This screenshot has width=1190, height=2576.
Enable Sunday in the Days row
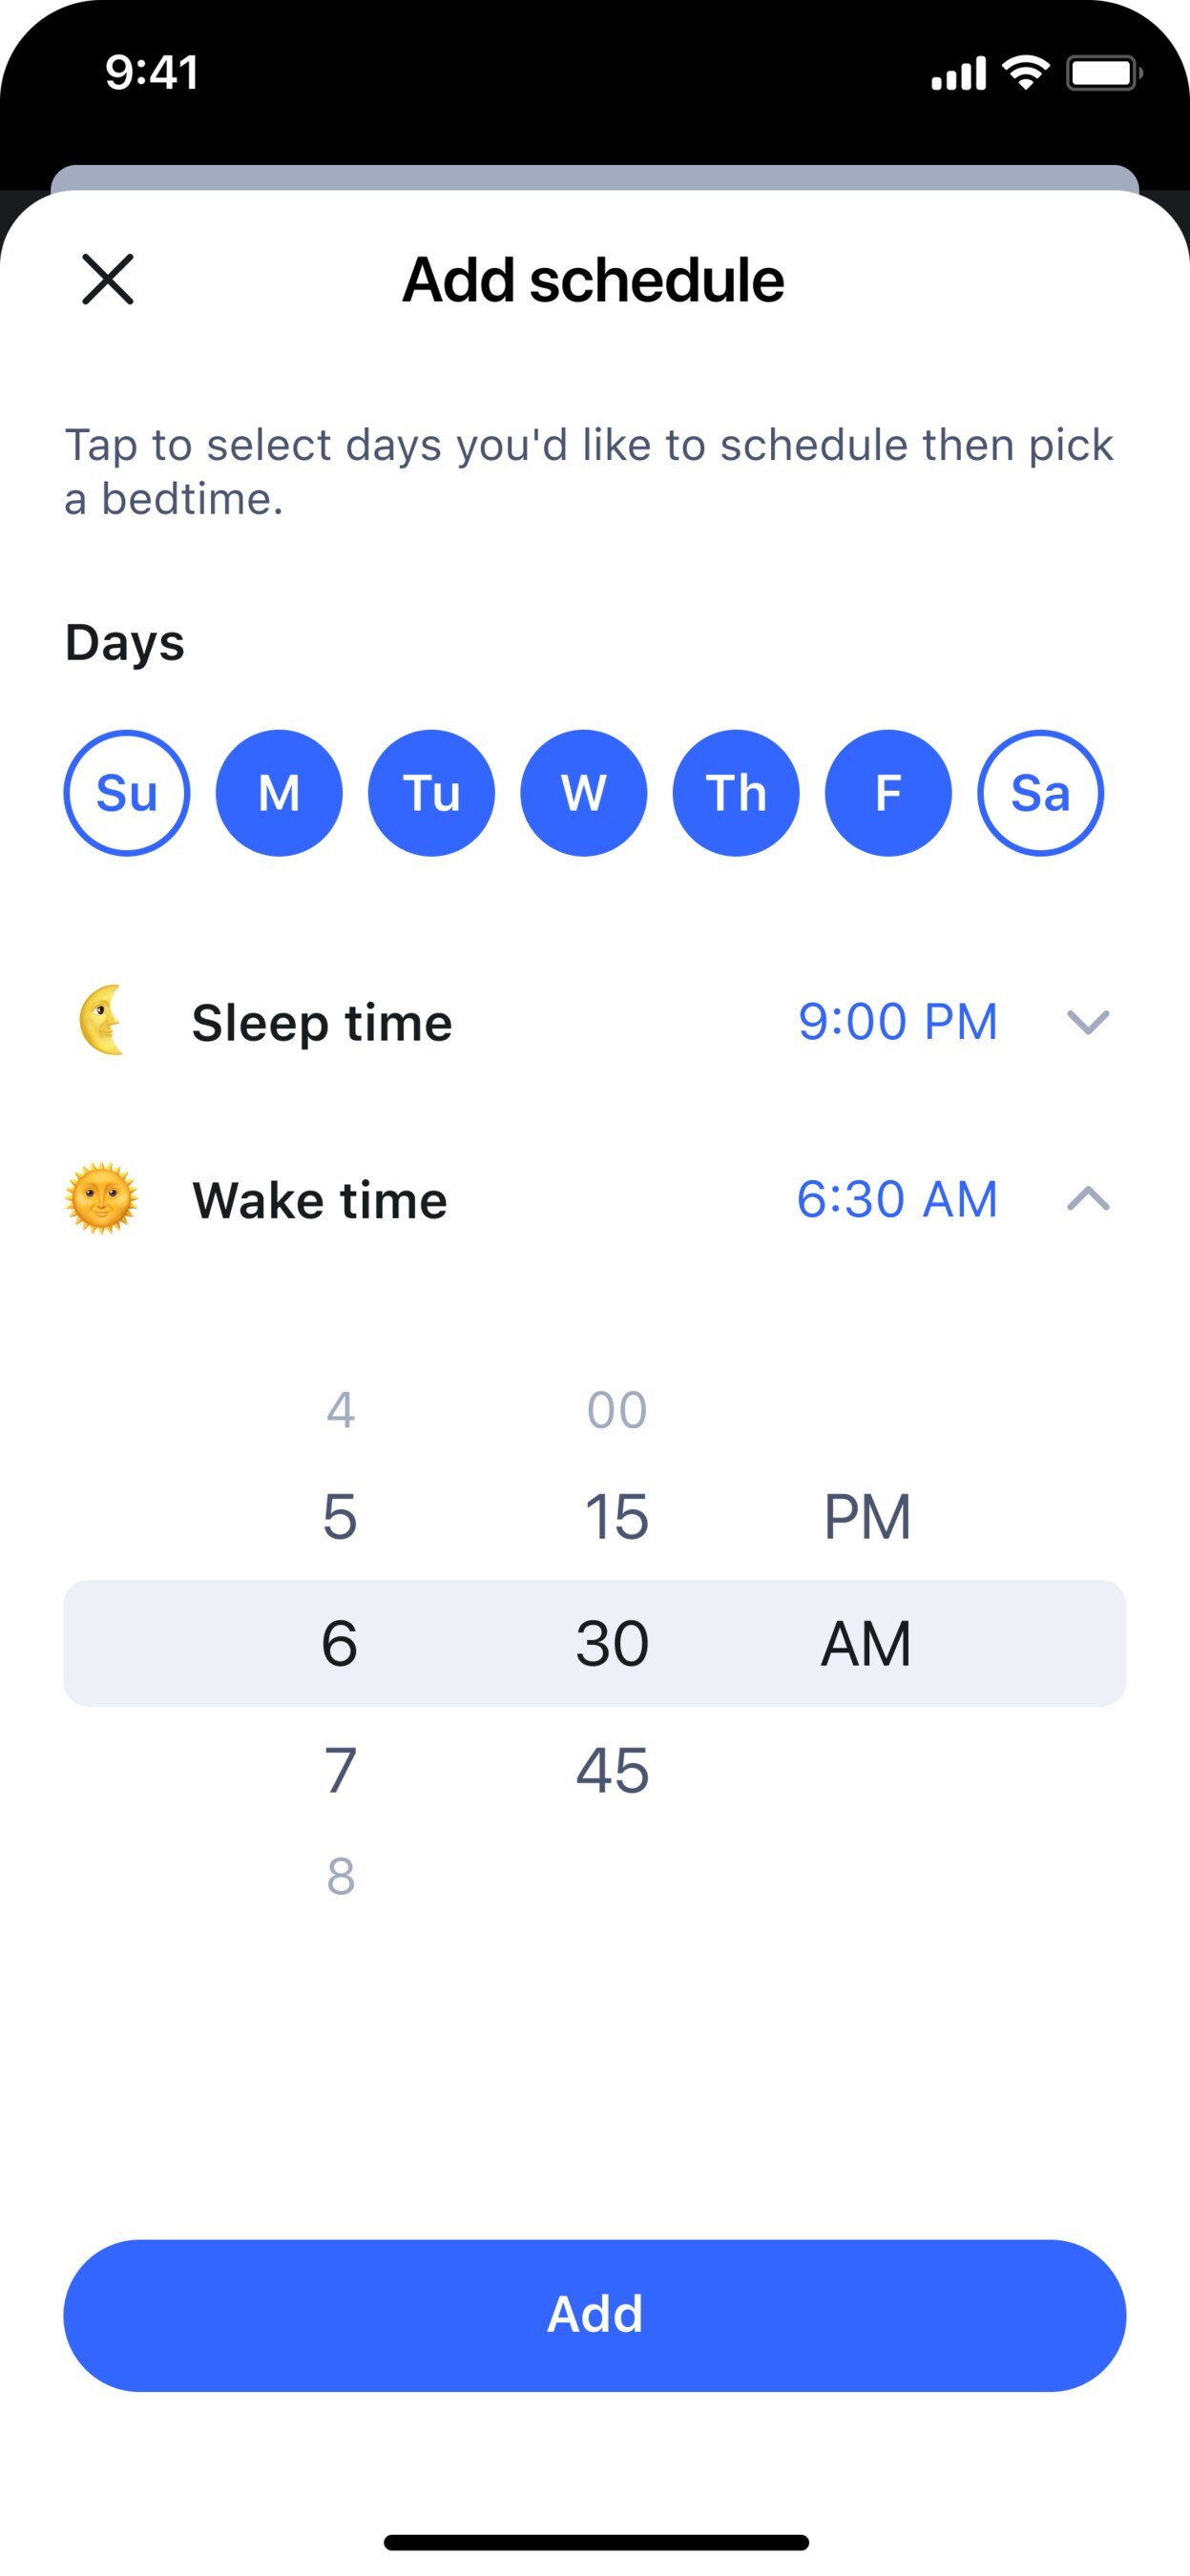pos(127,793)
